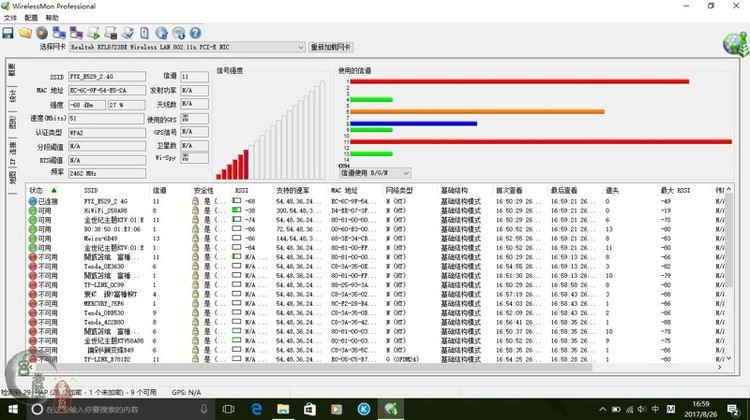This screenshot has width=750, height=420.
Task: Open the 帮助 menu
Action: 52,18
